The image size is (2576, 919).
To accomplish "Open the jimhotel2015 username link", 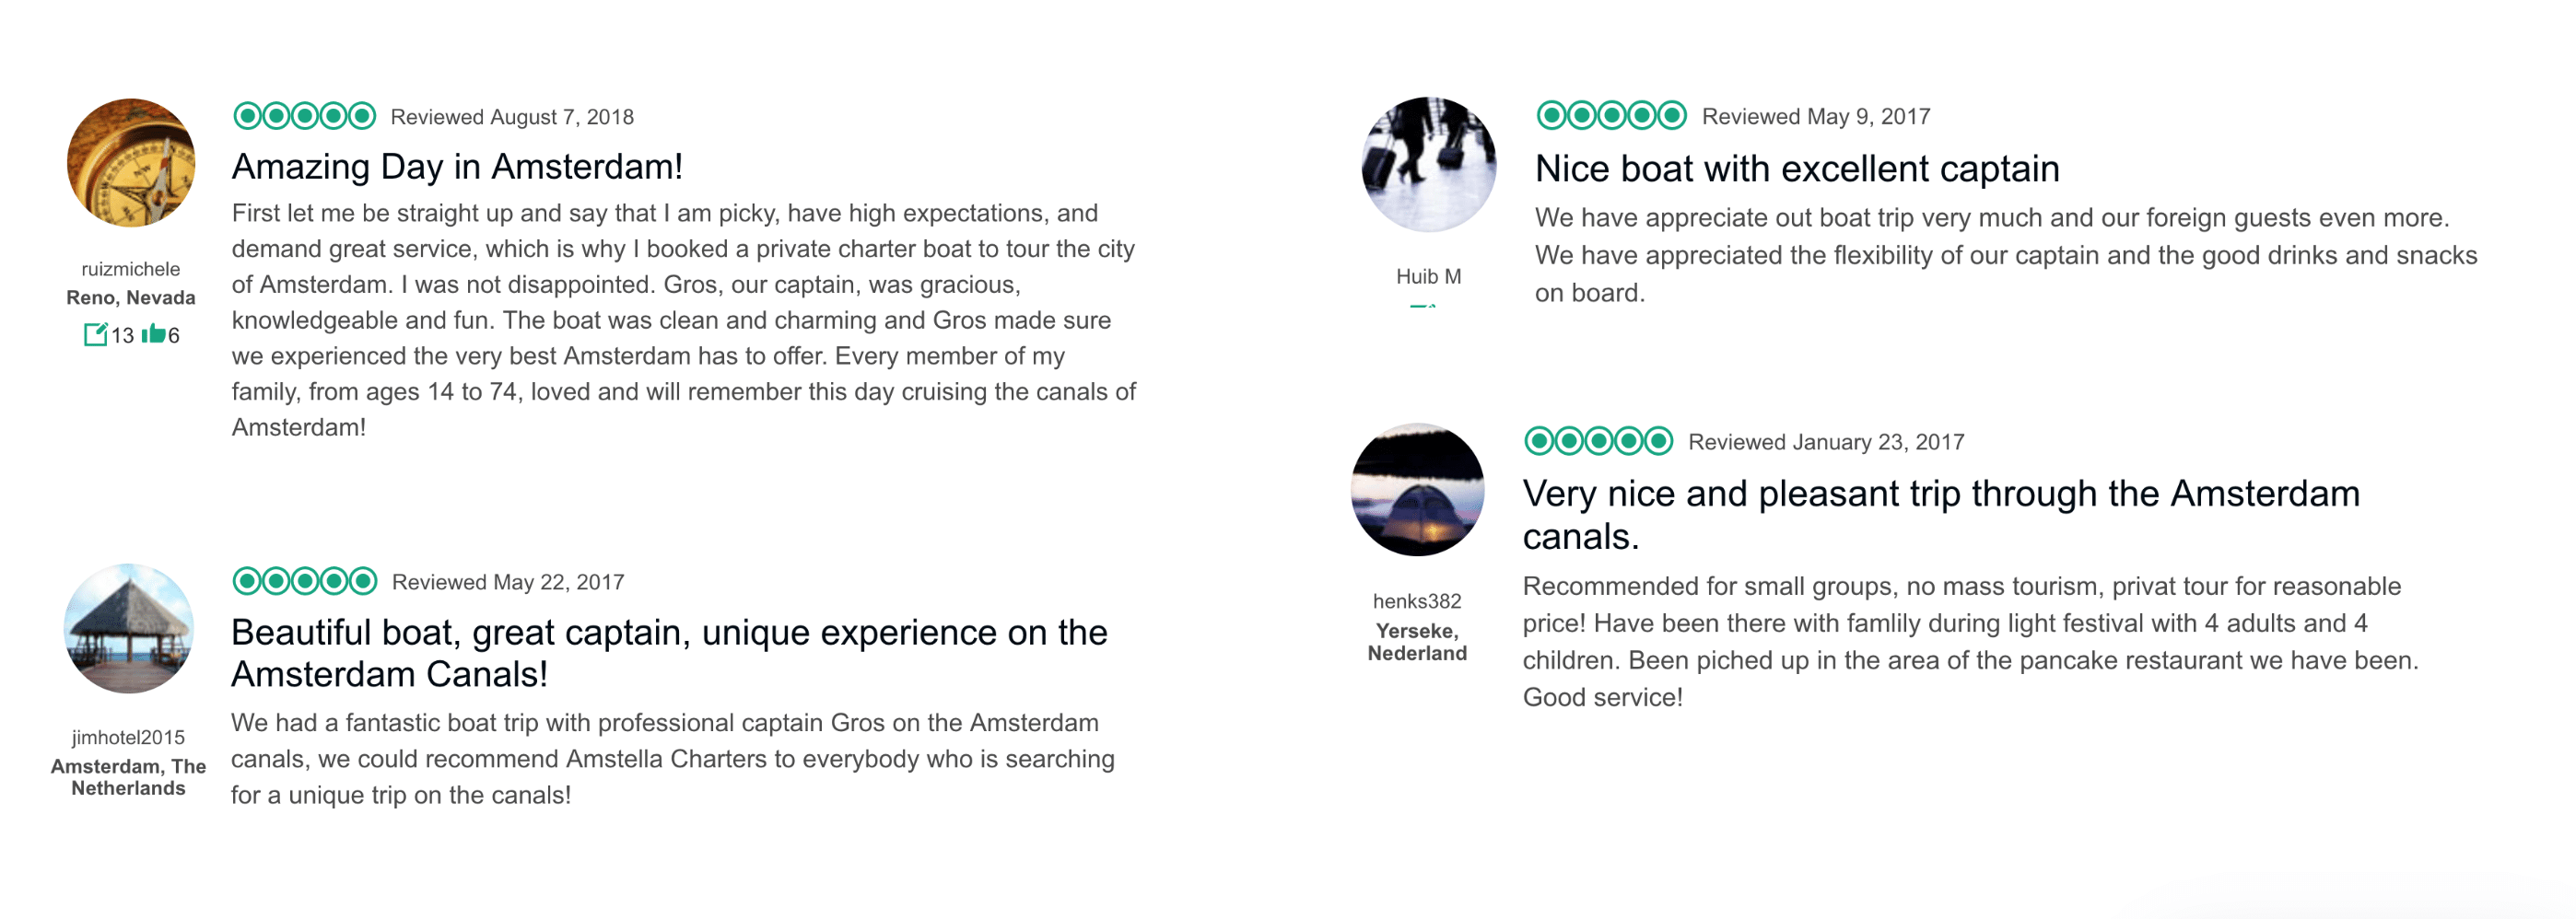I will pos(129,737).
